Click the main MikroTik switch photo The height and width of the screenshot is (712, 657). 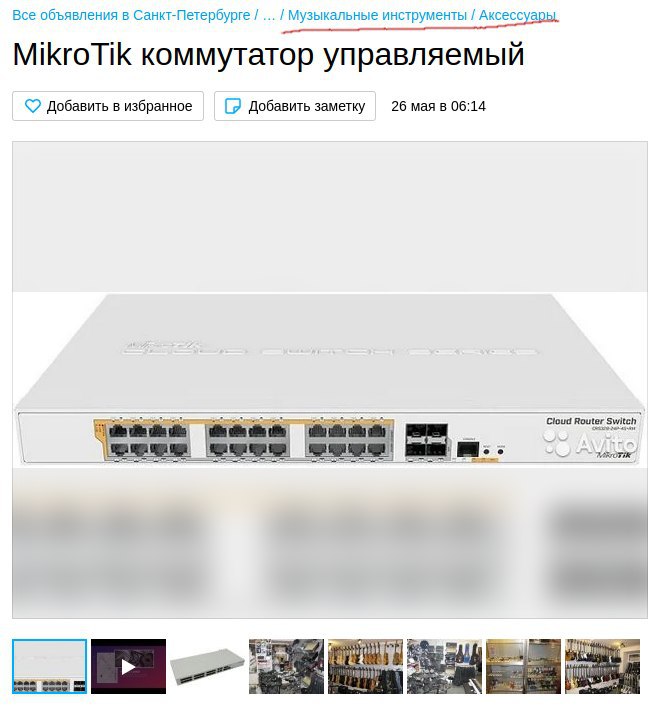pyautogui.click(x=330, y=380)
